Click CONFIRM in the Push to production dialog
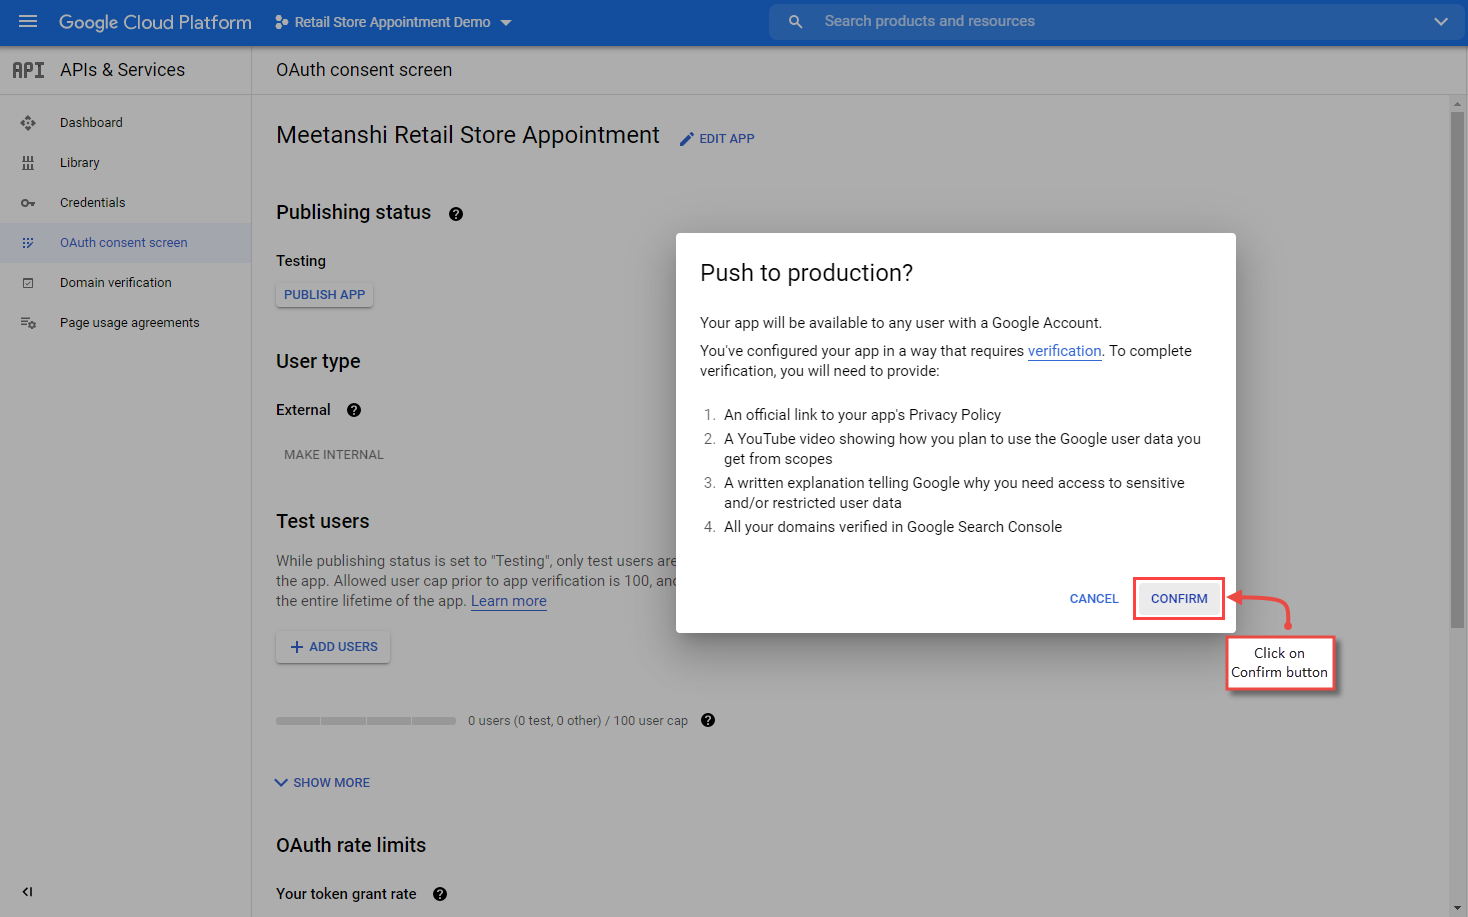The width and height of the screenshot is (1468, 917). tap(1179, 599)
